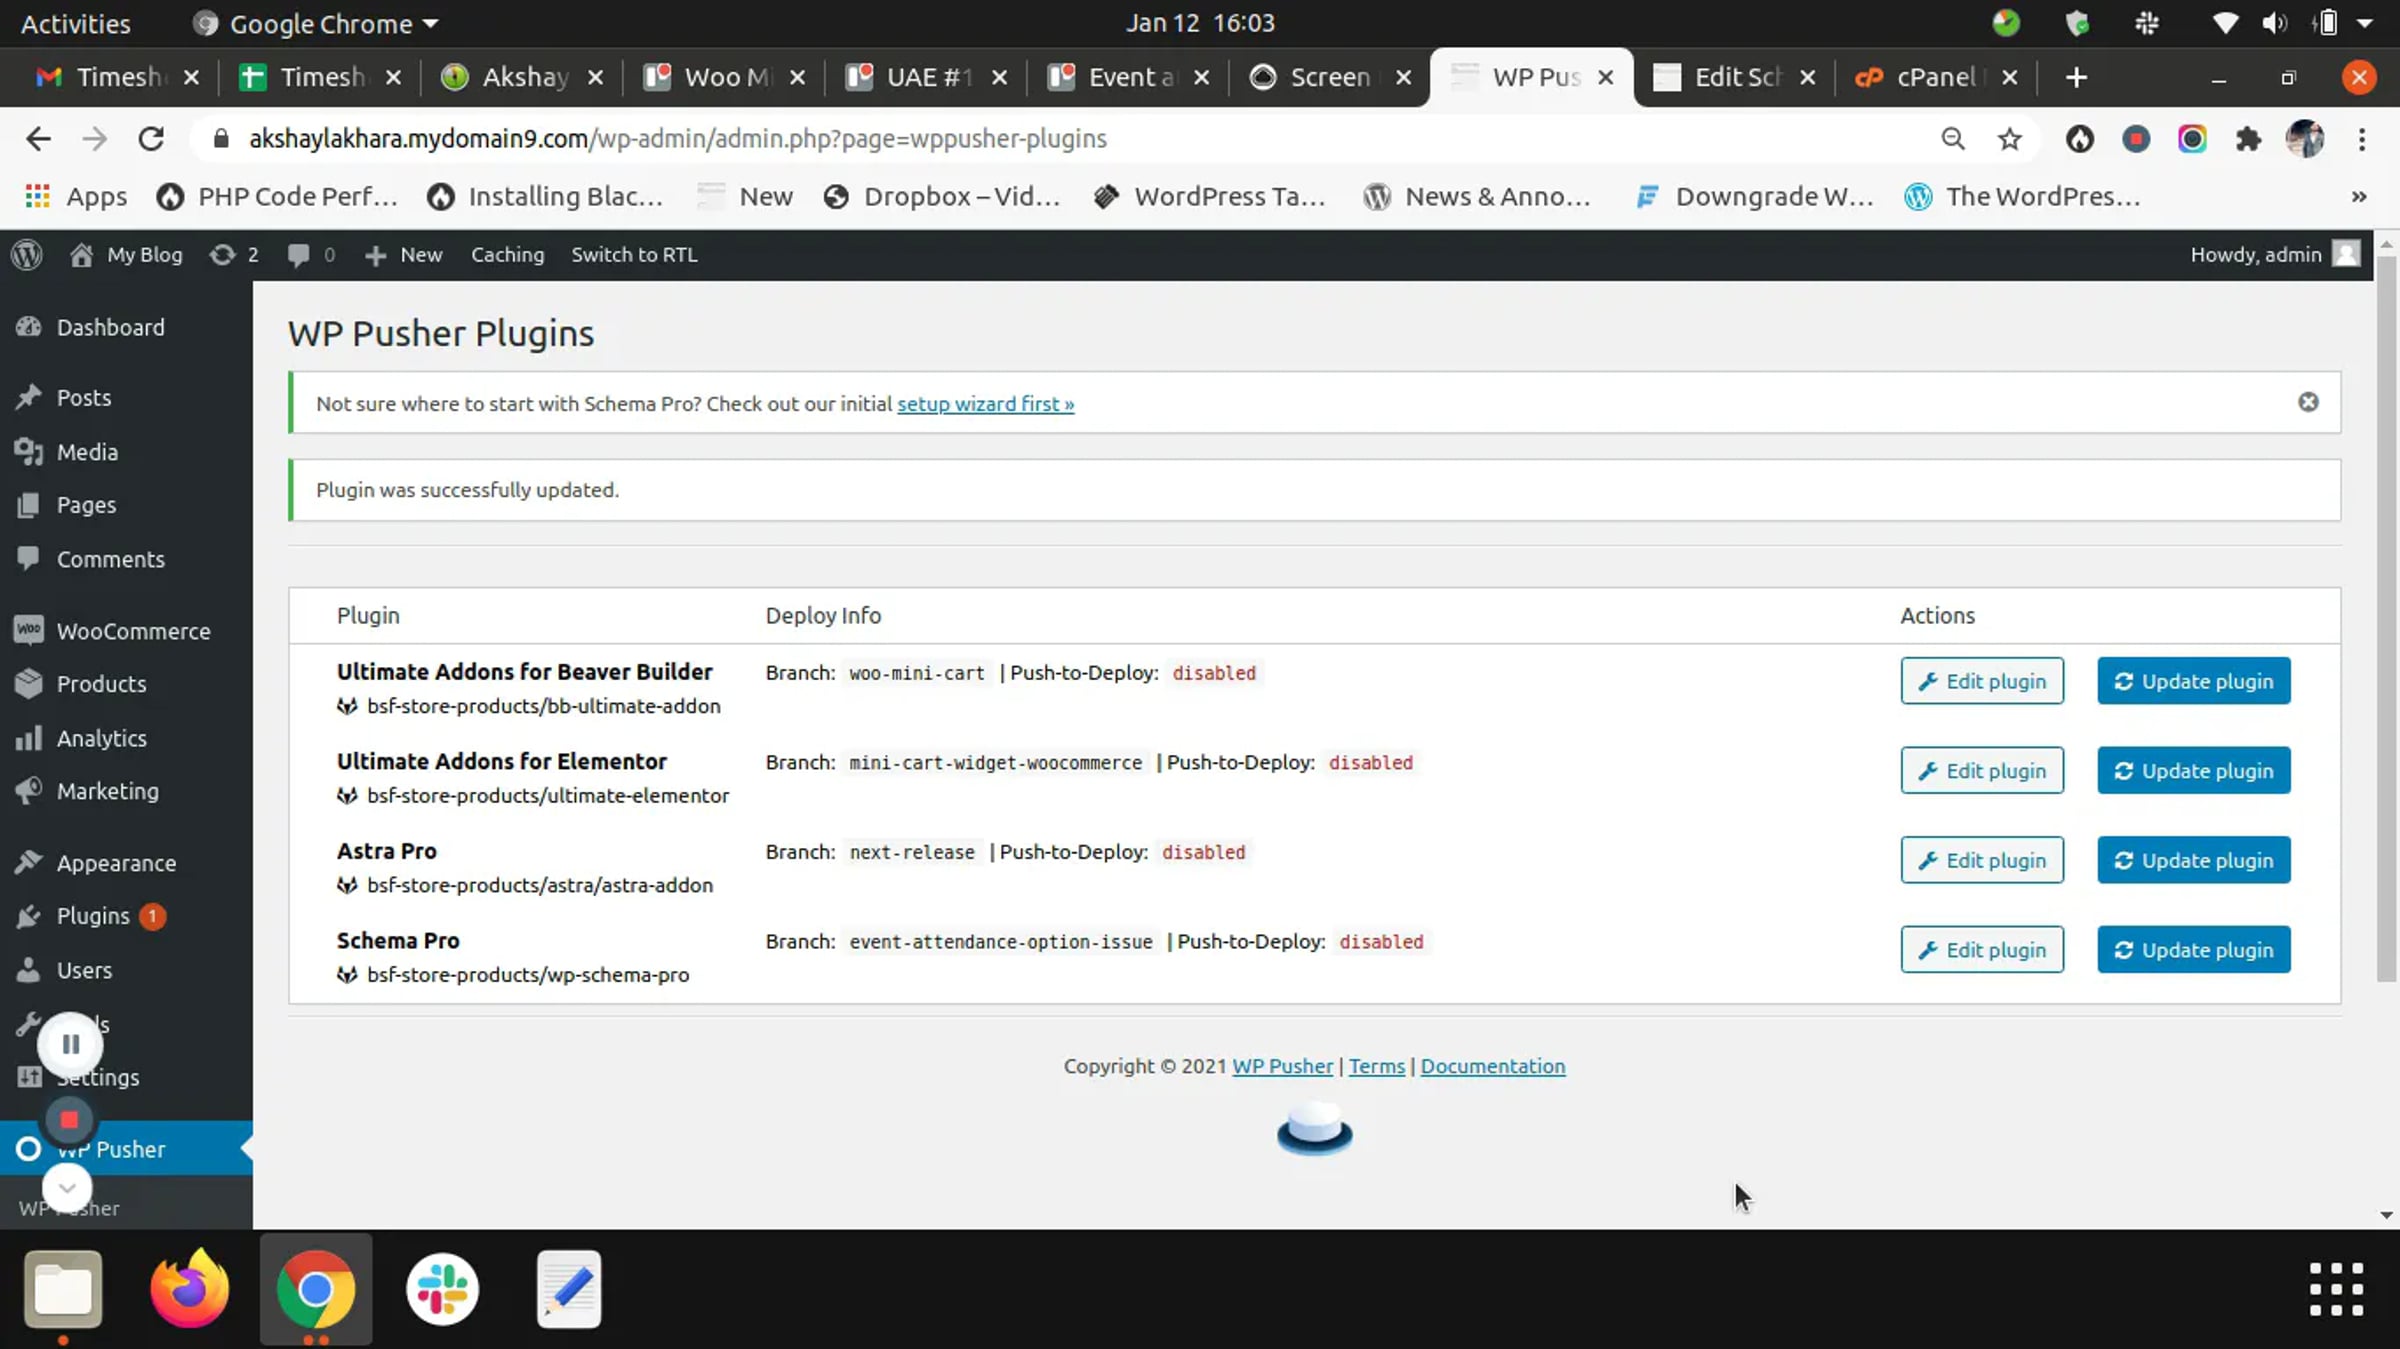Screen dimensions: 2400x1349
Task: Update the Astra Pro plugin
Action: point(2193,860)
